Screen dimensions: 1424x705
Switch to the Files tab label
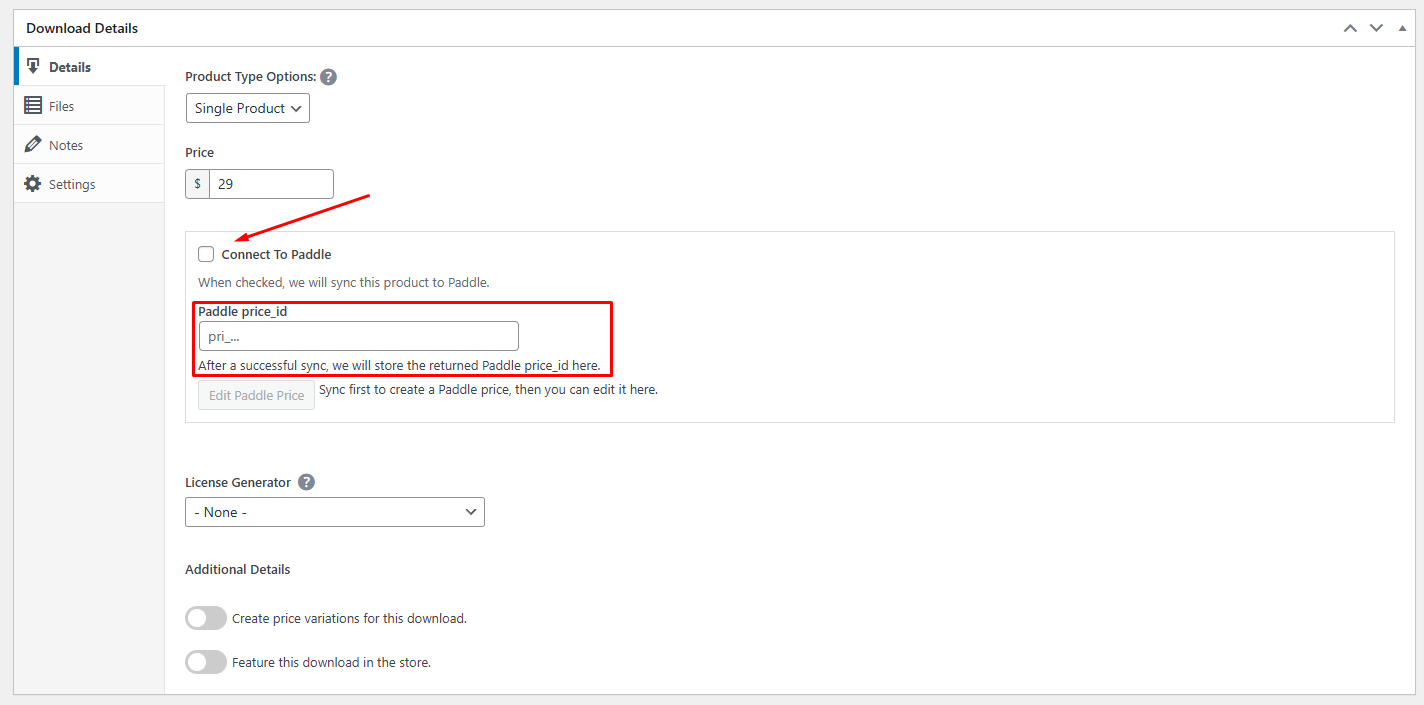[x=61, y=106]
